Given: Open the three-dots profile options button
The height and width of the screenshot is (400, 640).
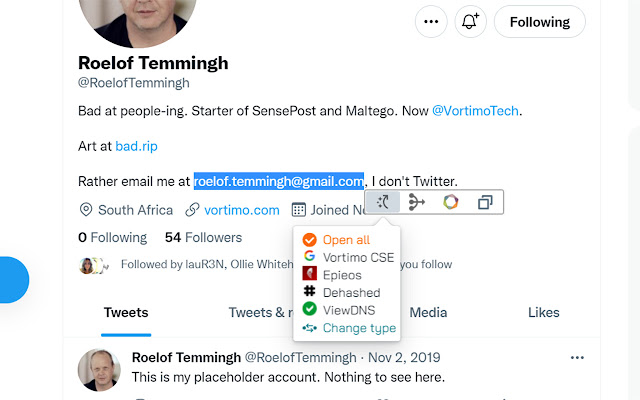Looking at the screenshot, I should point(431,22).
